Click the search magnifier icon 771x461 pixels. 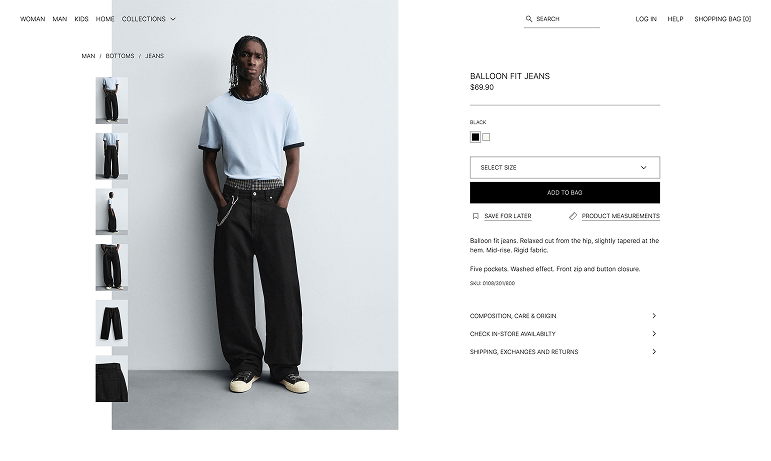pos(529,19)
